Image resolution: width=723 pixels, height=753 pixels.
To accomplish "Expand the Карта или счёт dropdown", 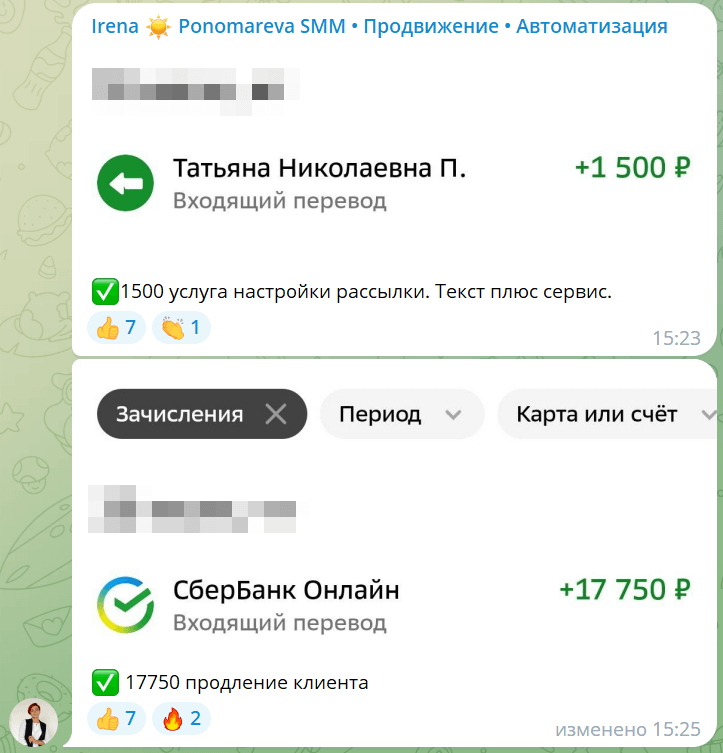I will pyautogui.click(x=608, y=414).
